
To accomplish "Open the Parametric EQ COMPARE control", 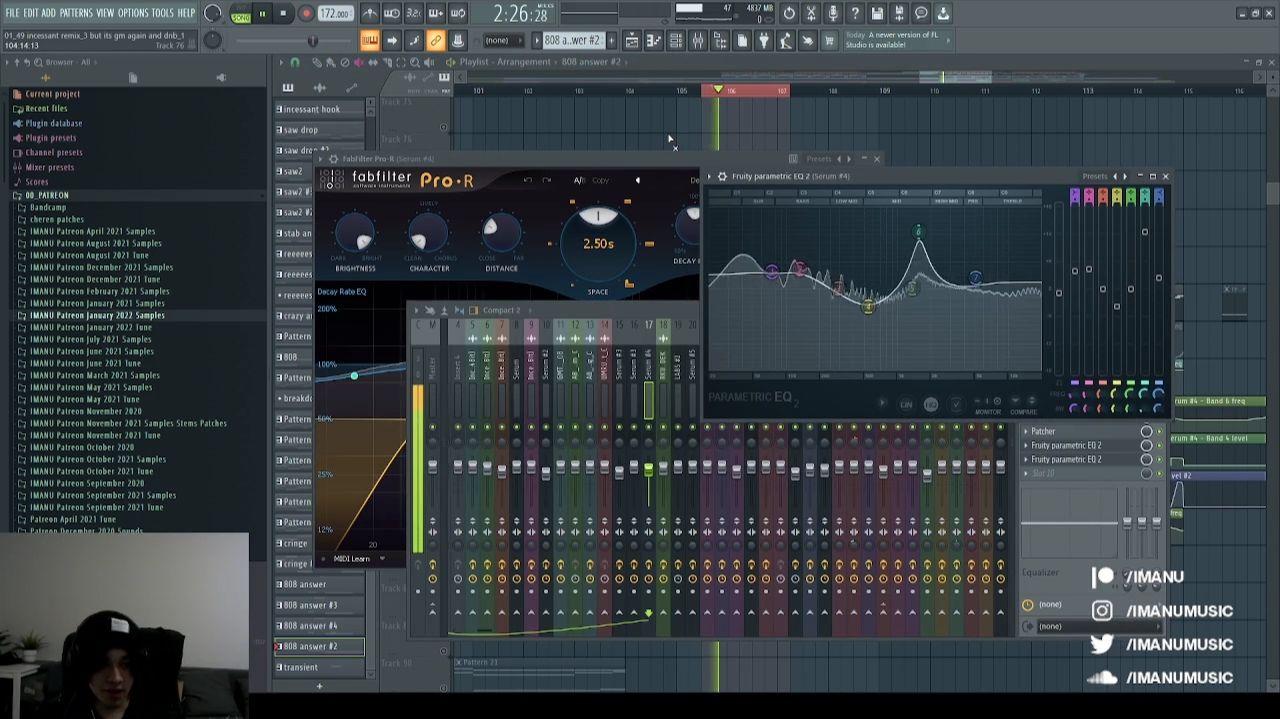I will coord(1023,404).
